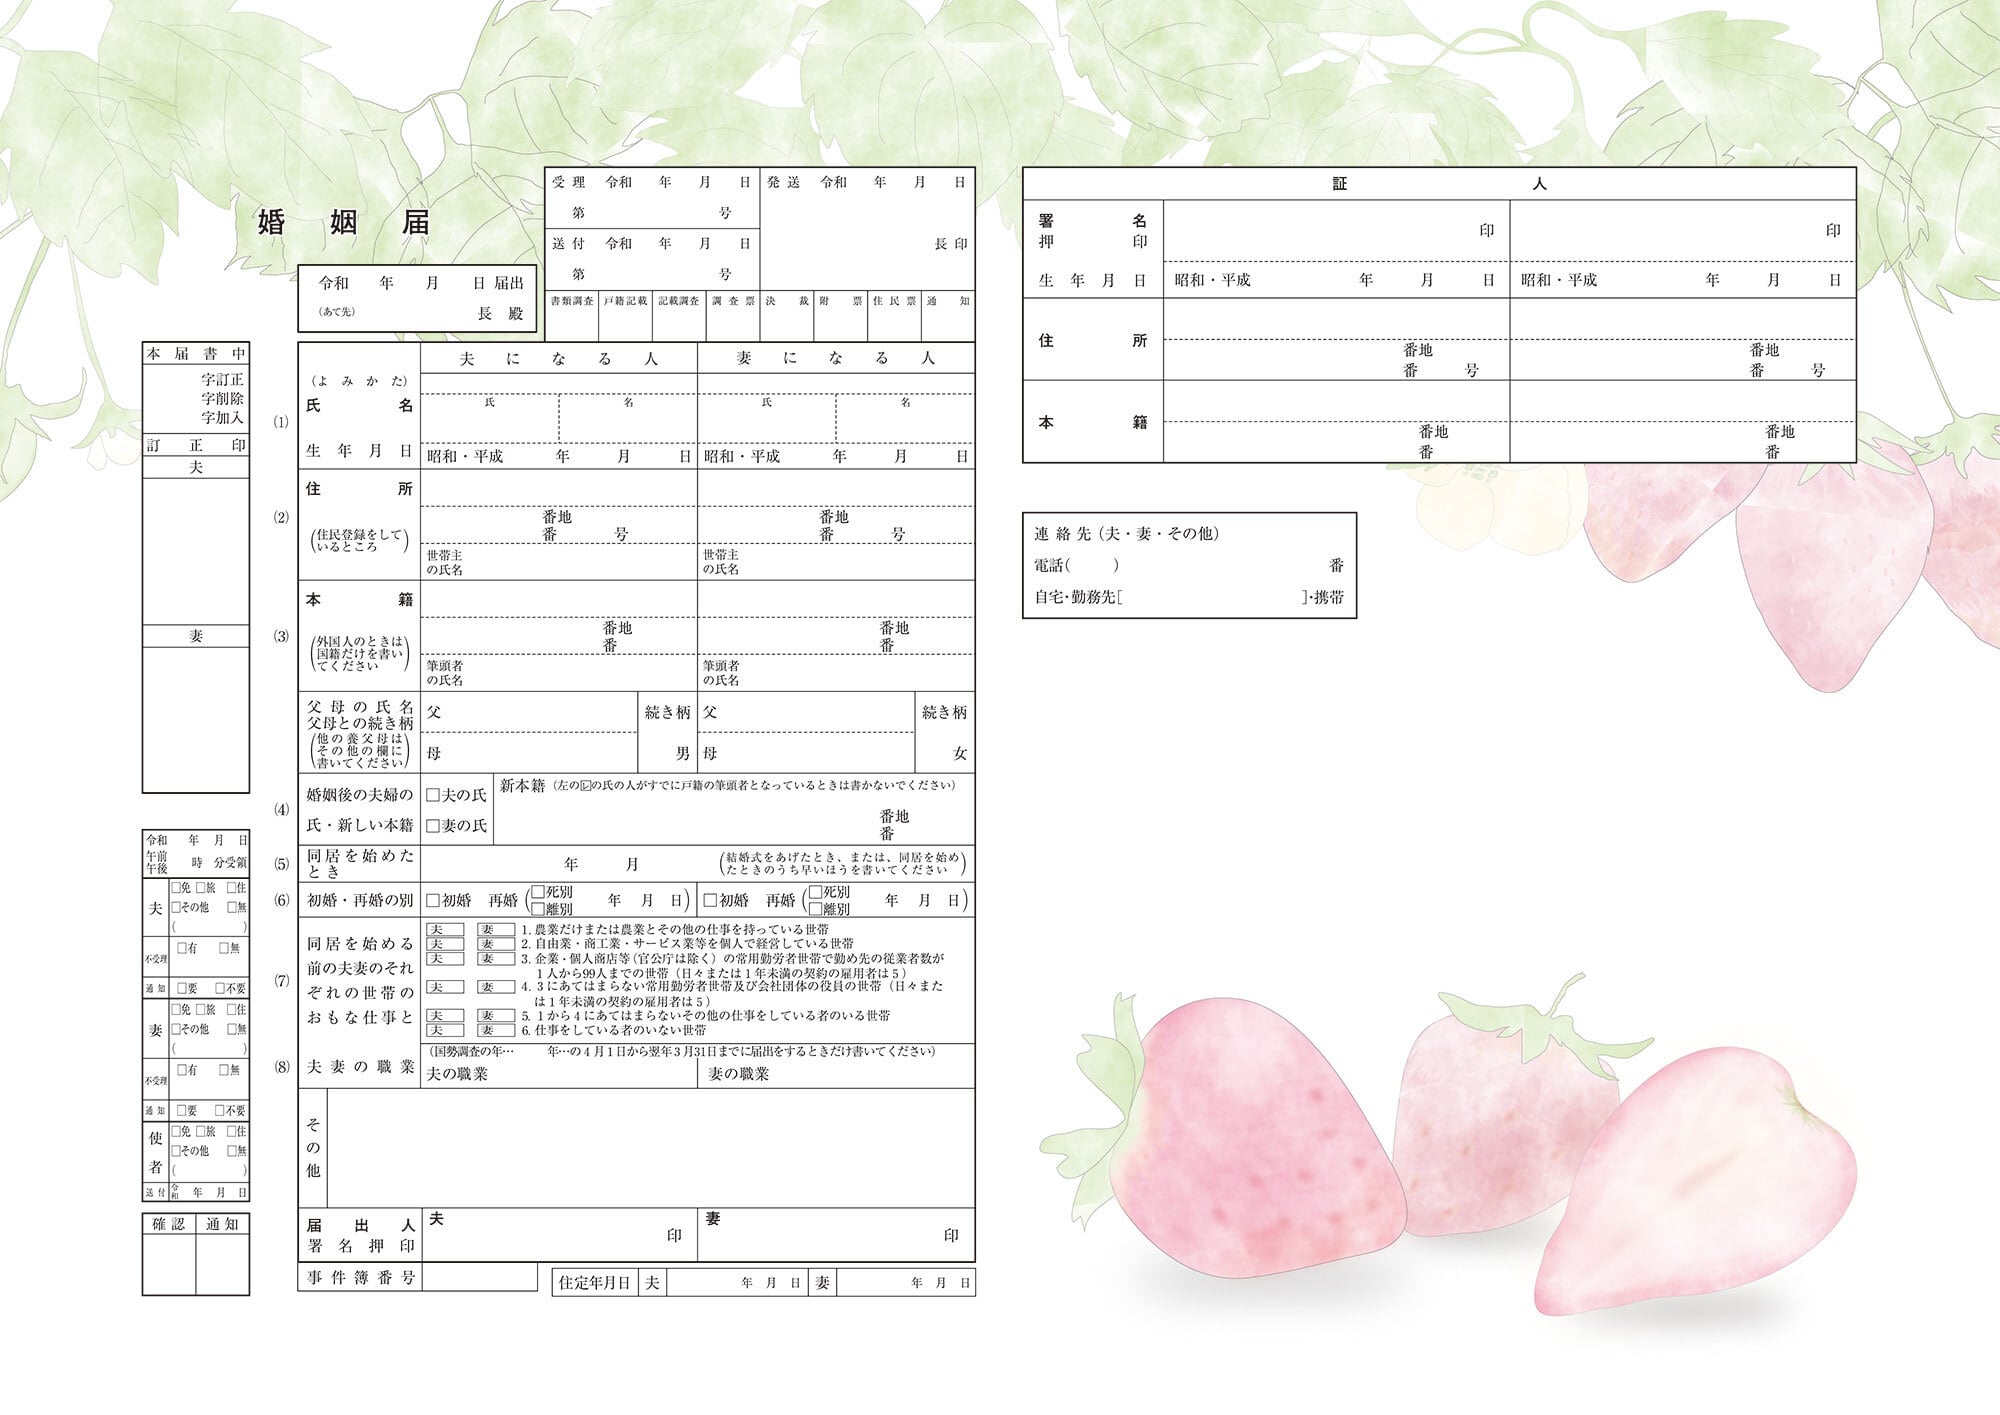Click the 婚姻届 title heading
The image size is (2000, 1415).
[343, 222]
